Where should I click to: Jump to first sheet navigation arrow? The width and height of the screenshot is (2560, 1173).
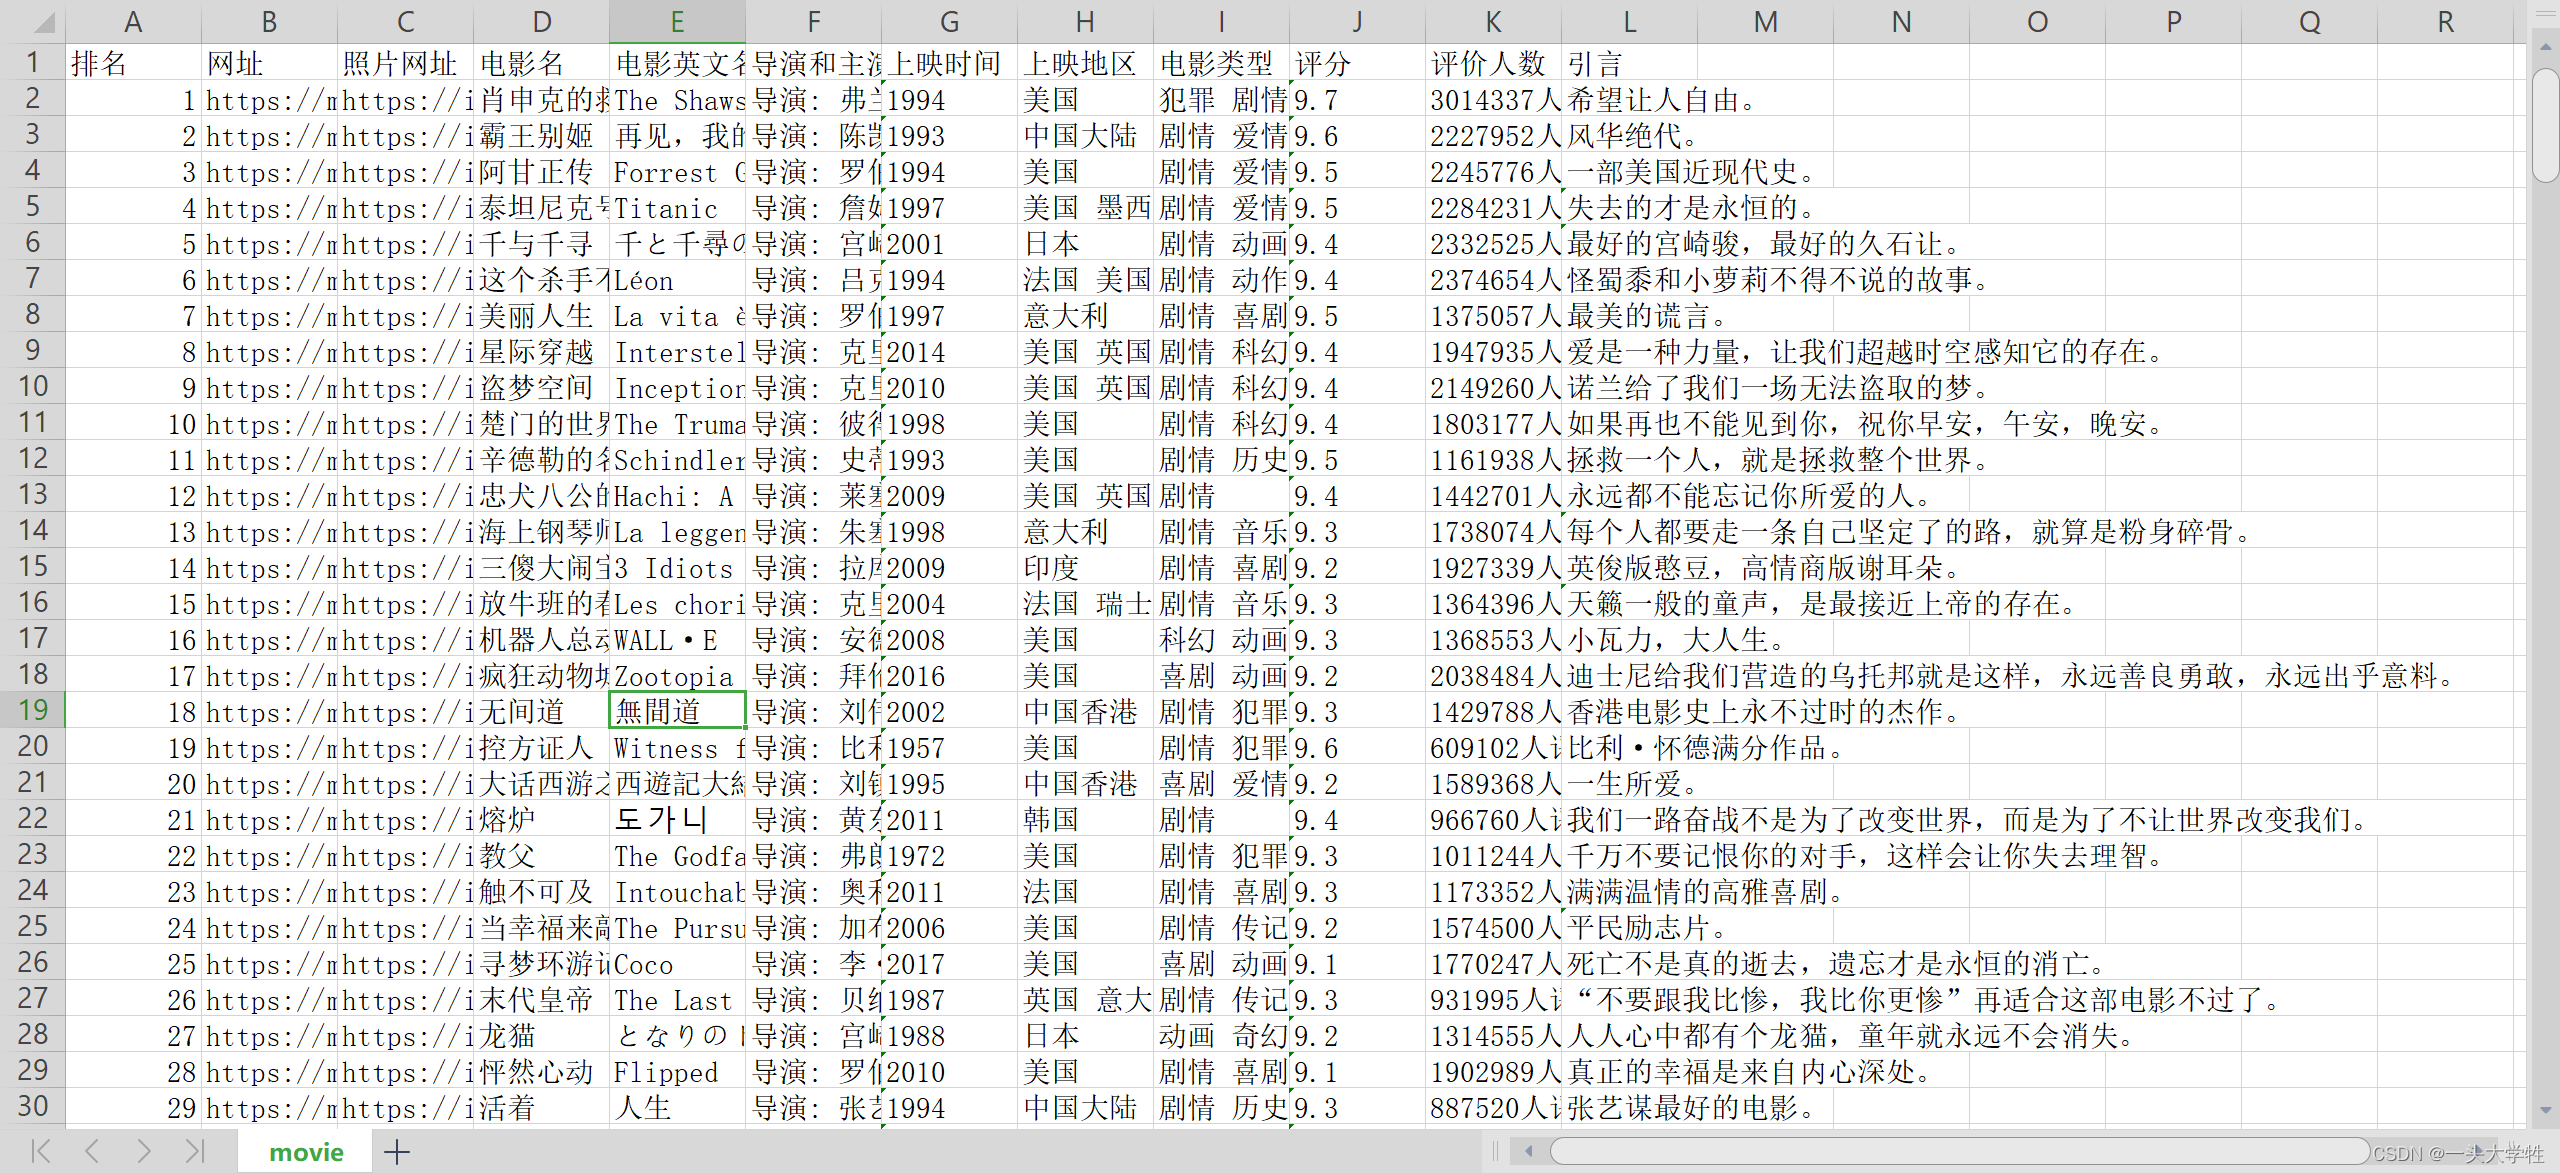pyautogui.click(x=41, y=1151)
